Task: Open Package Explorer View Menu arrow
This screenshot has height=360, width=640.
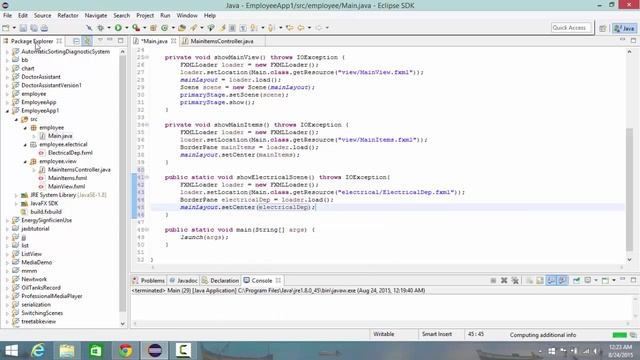Action: coord(100,40)
